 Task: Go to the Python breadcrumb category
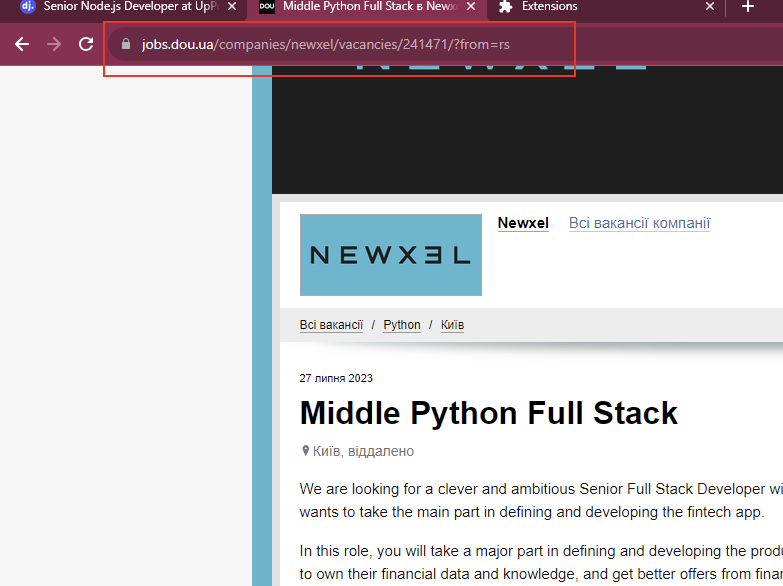coord(402,325)
